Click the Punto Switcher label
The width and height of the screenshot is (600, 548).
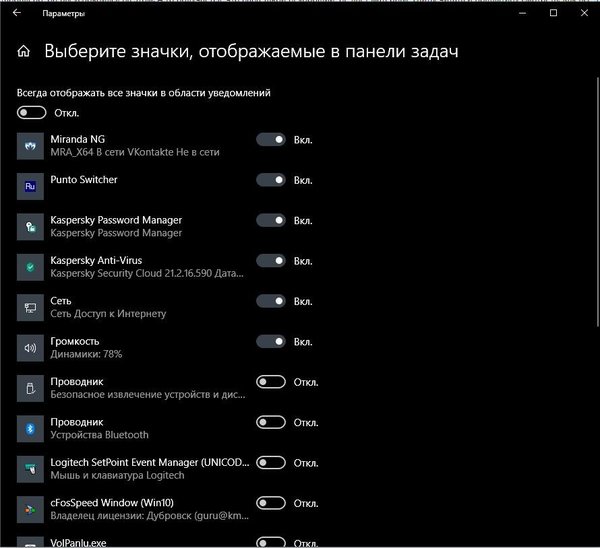pos(84,179)
